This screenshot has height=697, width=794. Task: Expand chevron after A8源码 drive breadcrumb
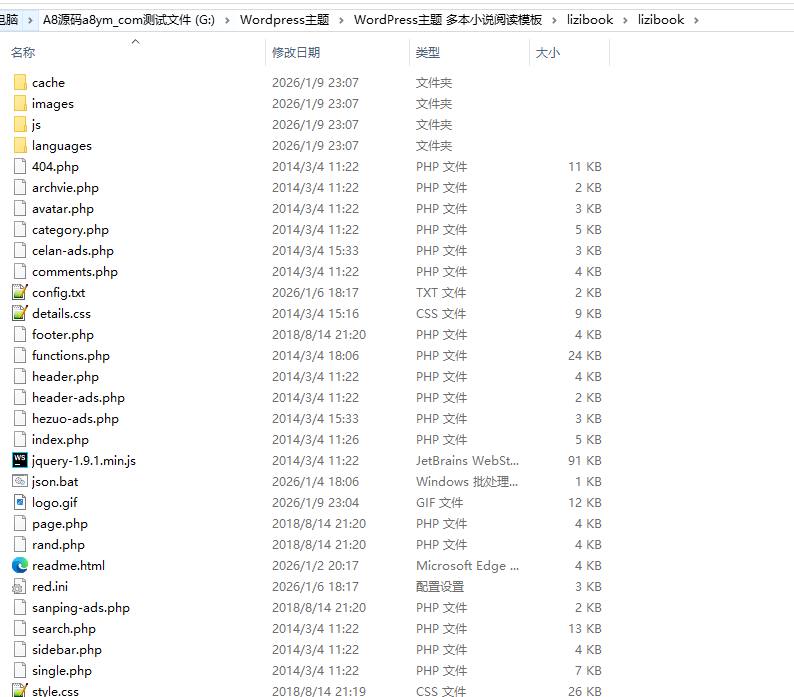pyautogui.click(x=227, y=20)
